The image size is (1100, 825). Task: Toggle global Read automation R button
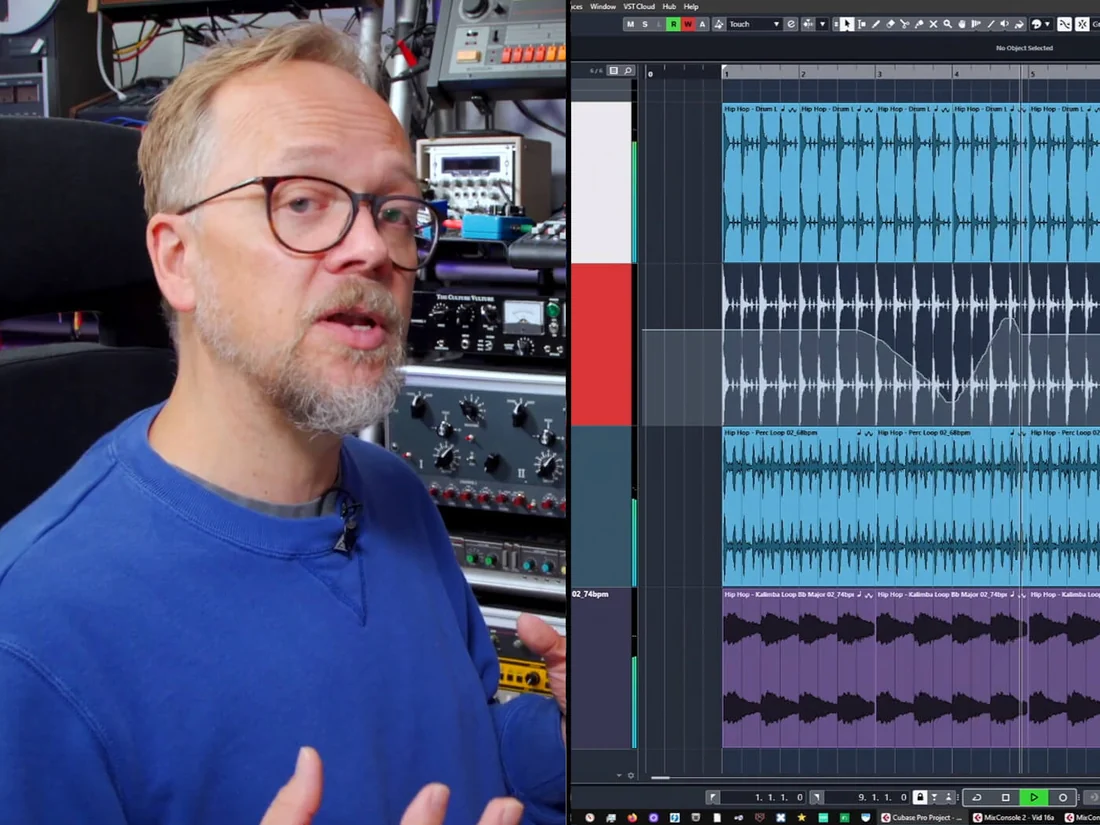673,25
